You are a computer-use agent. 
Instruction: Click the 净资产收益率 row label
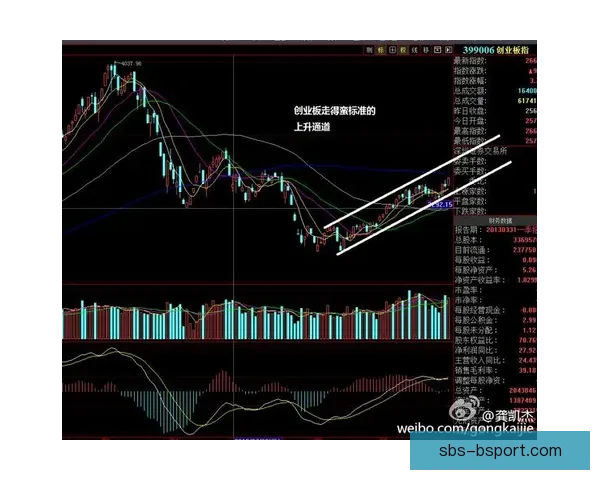(x=479, y=280)
